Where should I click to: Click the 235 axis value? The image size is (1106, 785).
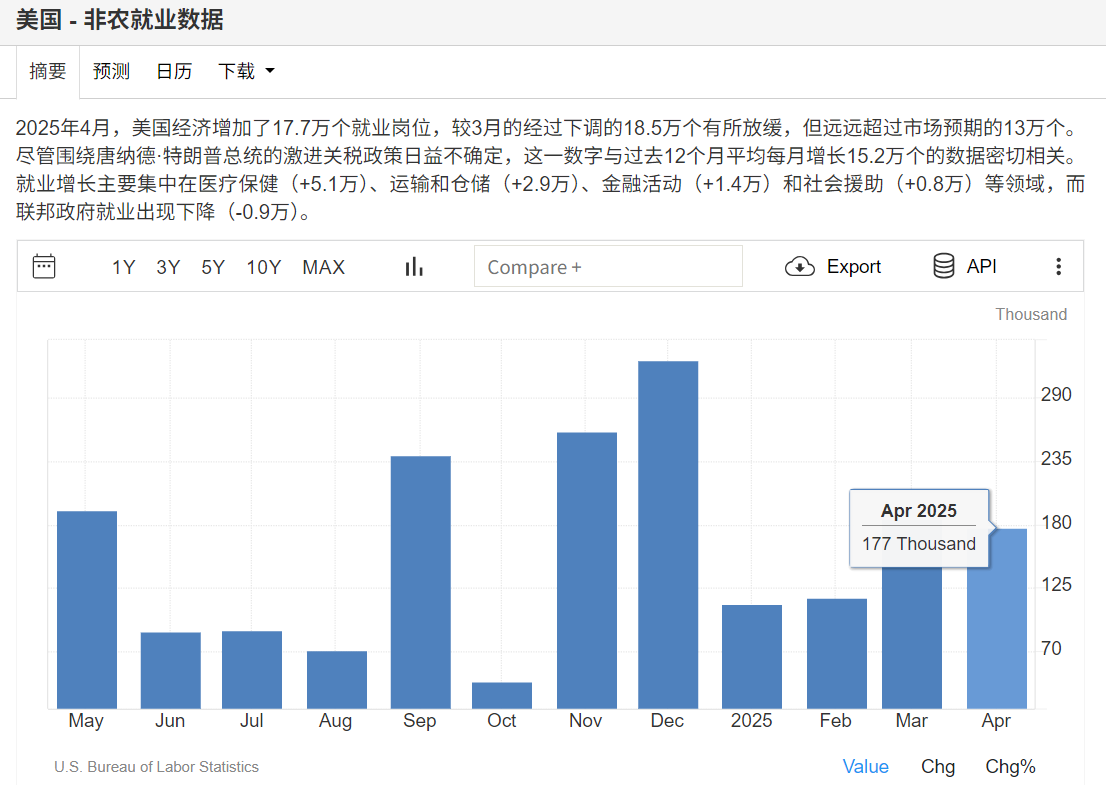(1056, 458)
